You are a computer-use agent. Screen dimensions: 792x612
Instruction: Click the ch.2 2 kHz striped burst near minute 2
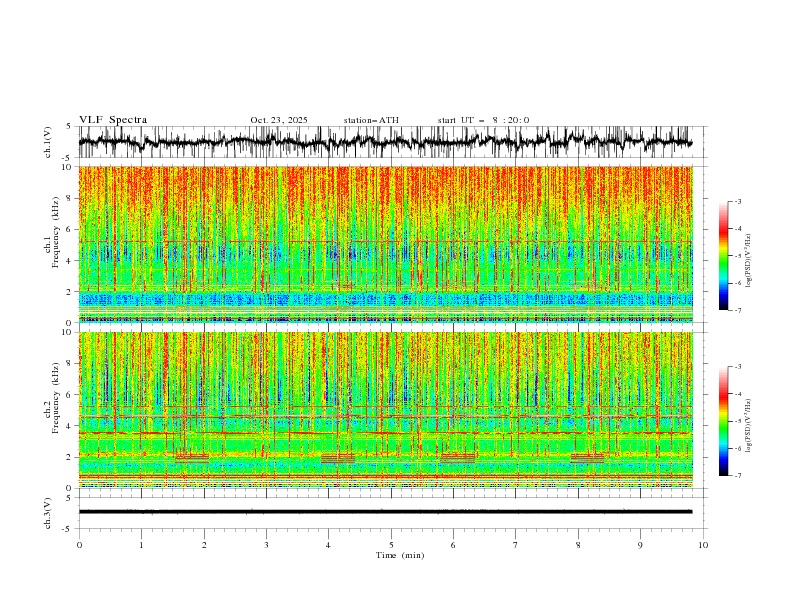[x=192, y=458]
